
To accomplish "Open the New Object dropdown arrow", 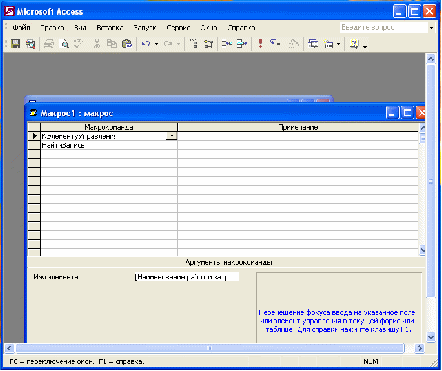I will click(338, 44).
